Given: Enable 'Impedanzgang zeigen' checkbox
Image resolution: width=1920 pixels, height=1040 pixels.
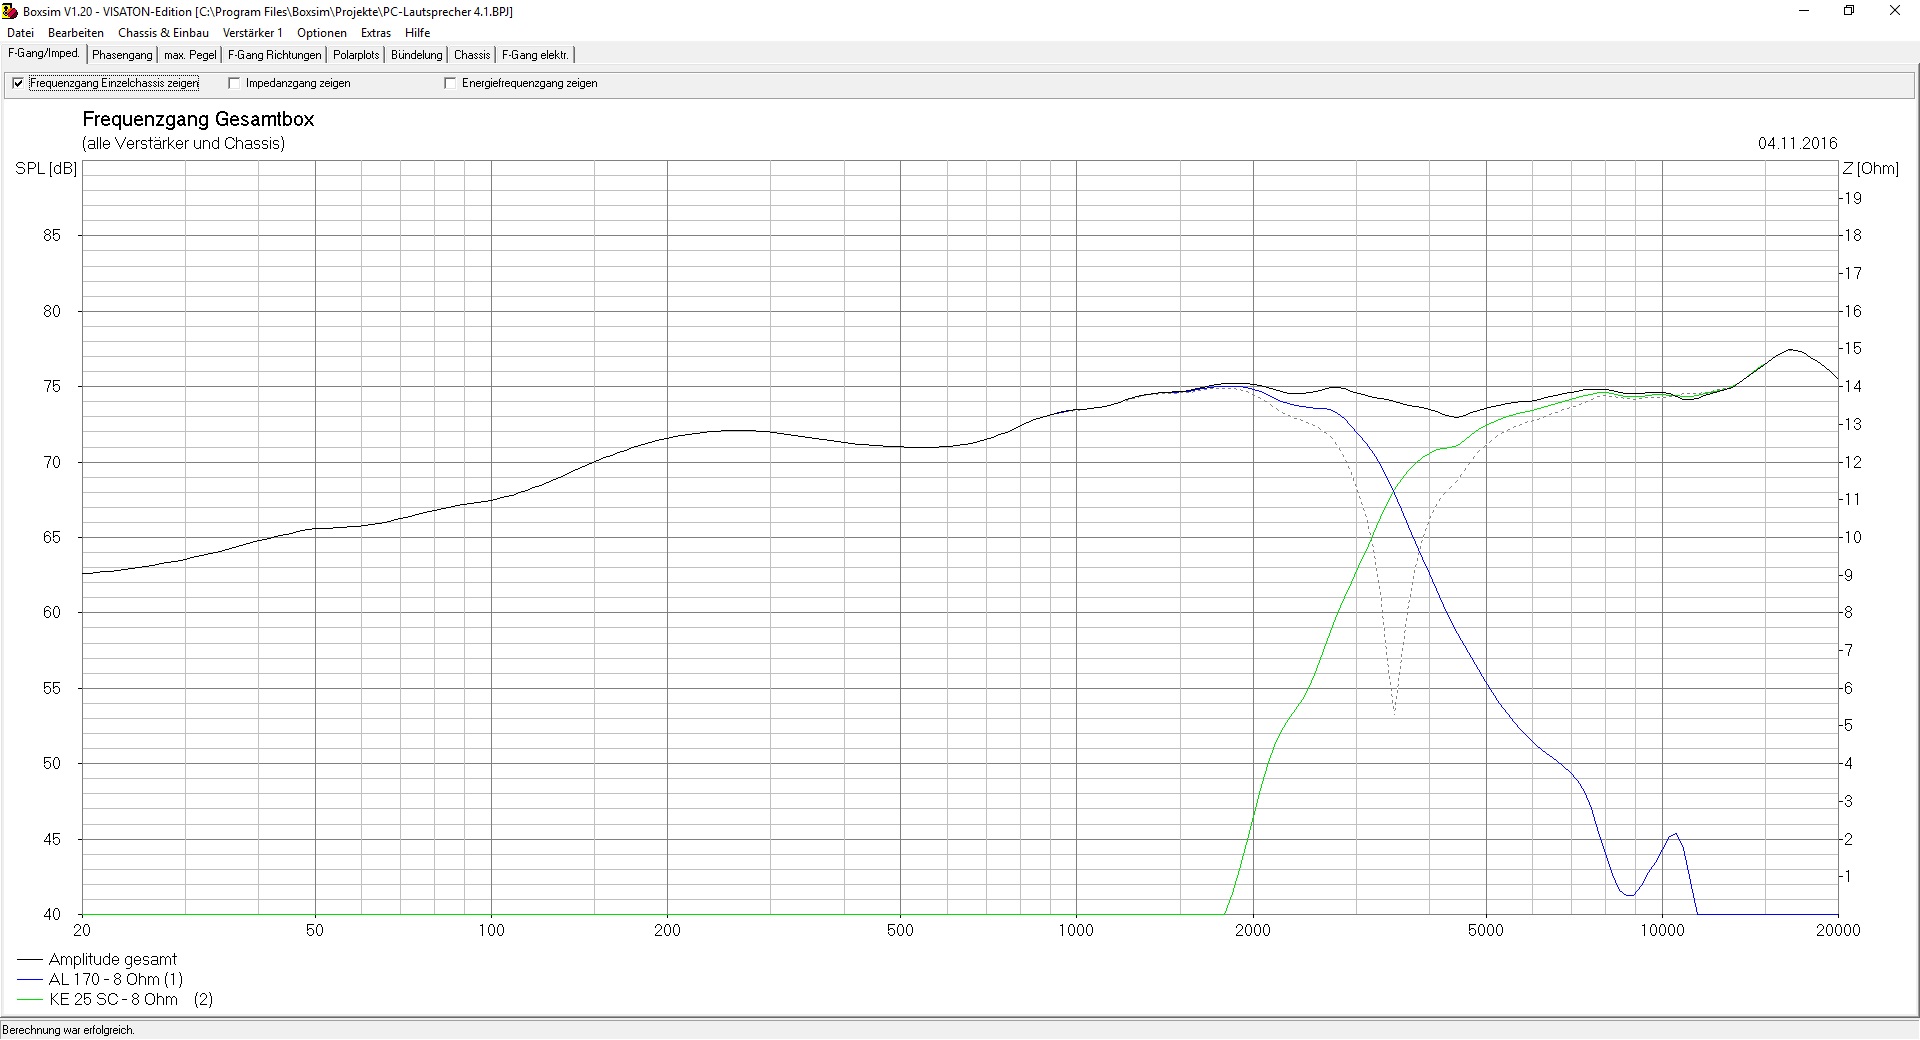Looking at the screenshot, I should 235,84.
